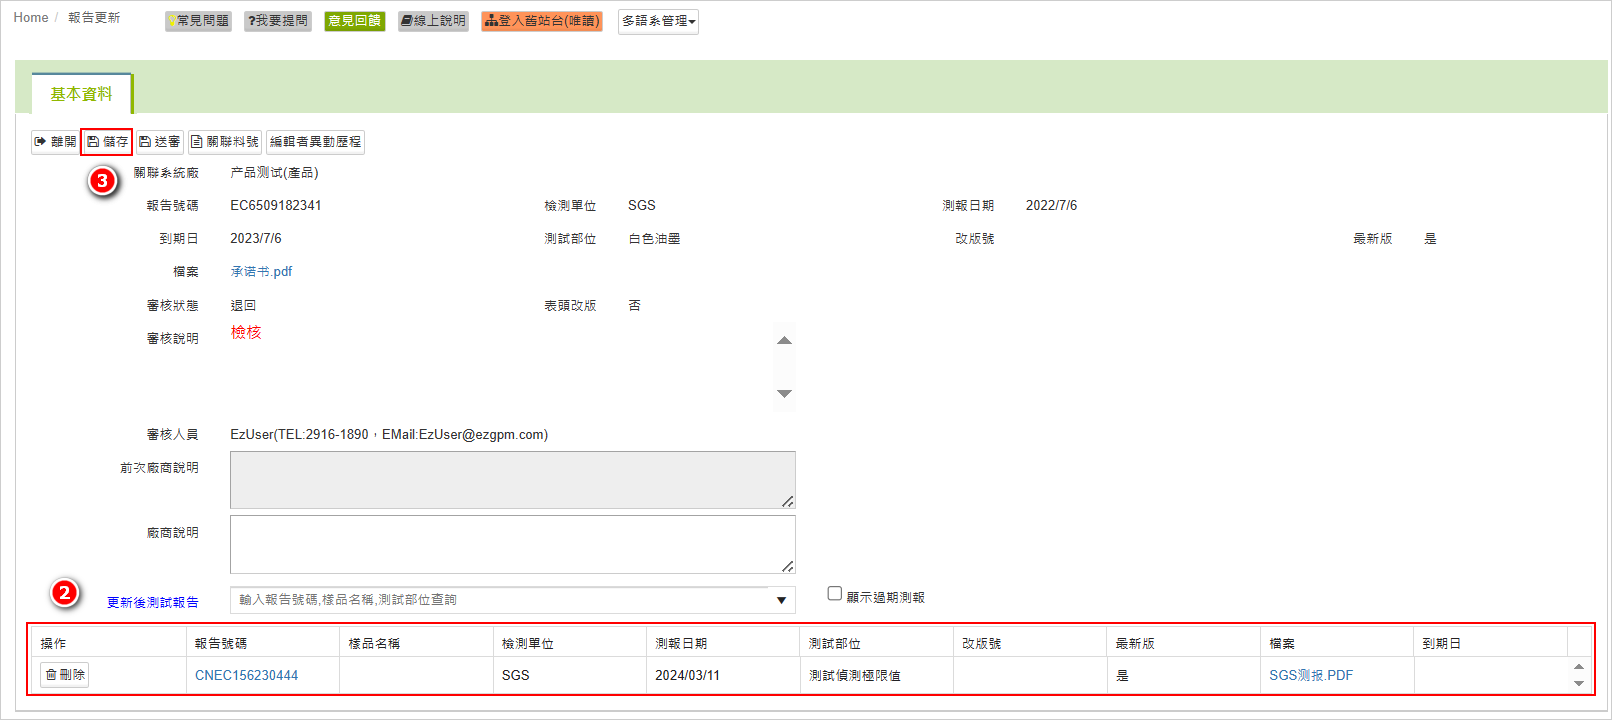Click the 白色油墨 test part value
Viewport: 1612px width, 720px height.
point(654,239)
